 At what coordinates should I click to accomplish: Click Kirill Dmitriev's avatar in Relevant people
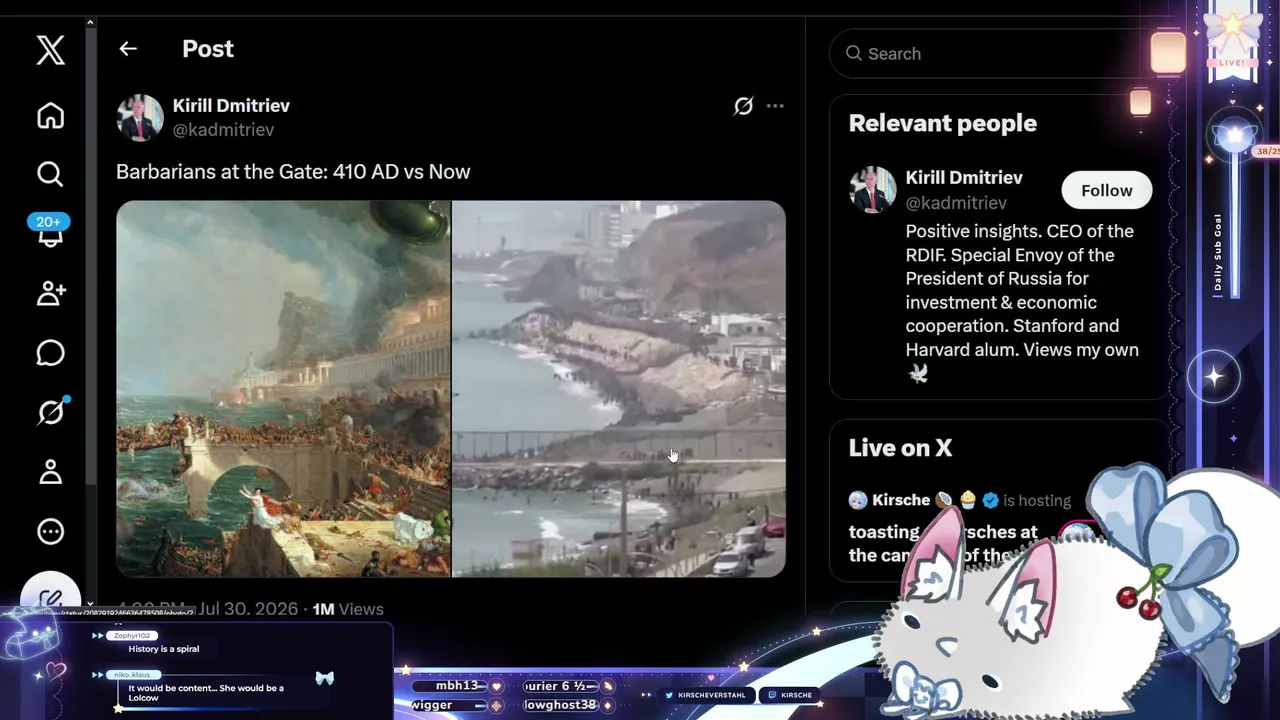click(872, 189)
